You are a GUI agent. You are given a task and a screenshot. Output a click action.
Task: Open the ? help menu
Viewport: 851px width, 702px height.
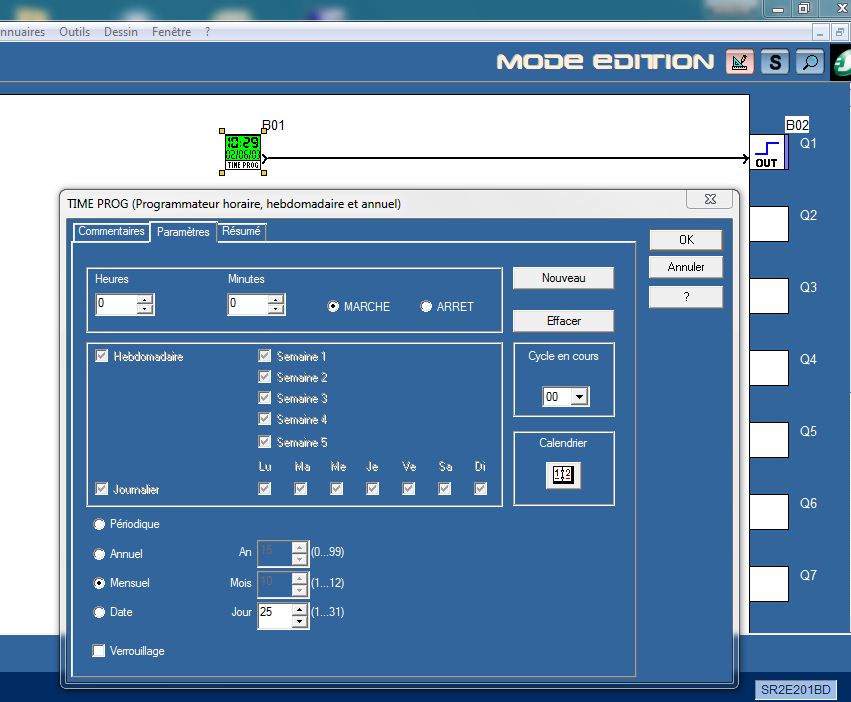coord(207,32)
